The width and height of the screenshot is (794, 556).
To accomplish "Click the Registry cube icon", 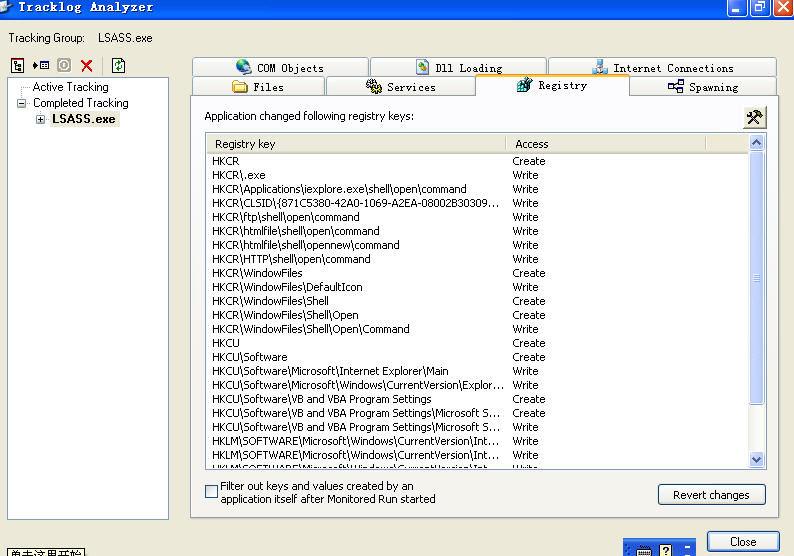I will point(525,85).
